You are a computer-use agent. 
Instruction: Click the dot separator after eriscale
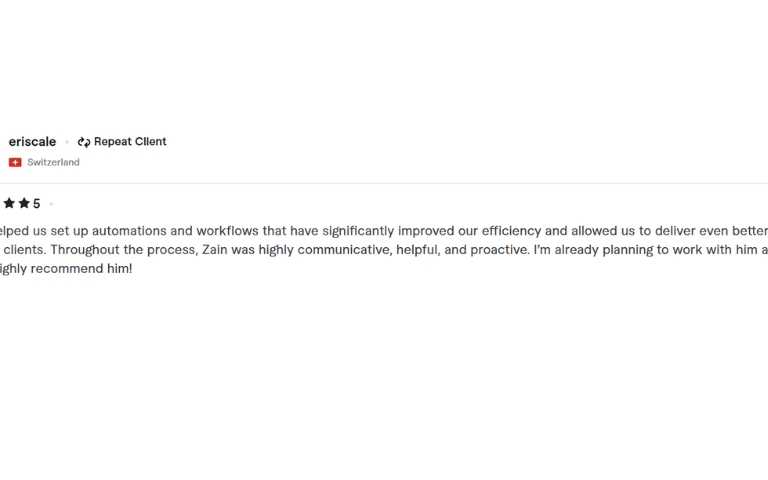[67, 142]
